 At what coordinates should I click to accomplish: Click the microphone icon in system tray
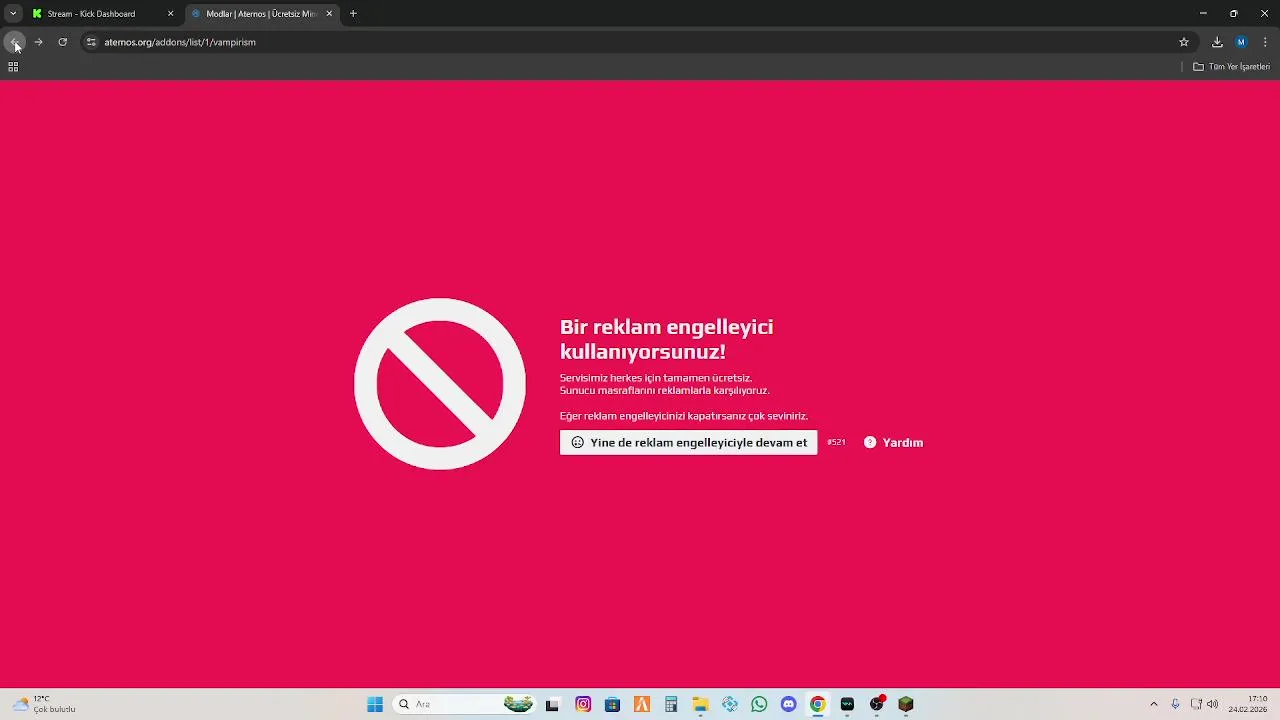coord(1175,704)
